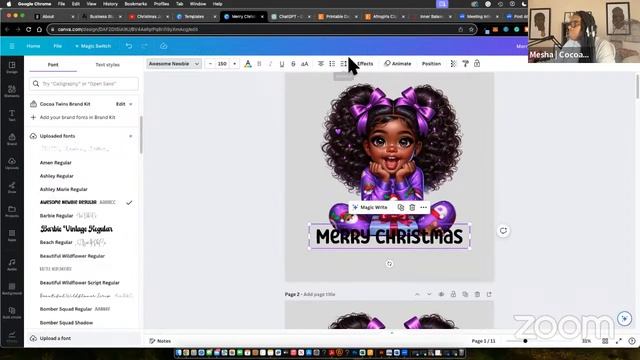Image resolution: width=640 pixels, height=360 pixels.
Task: Adjust the zoom slider
Action: pyautogui.click(x=525, y=341)
